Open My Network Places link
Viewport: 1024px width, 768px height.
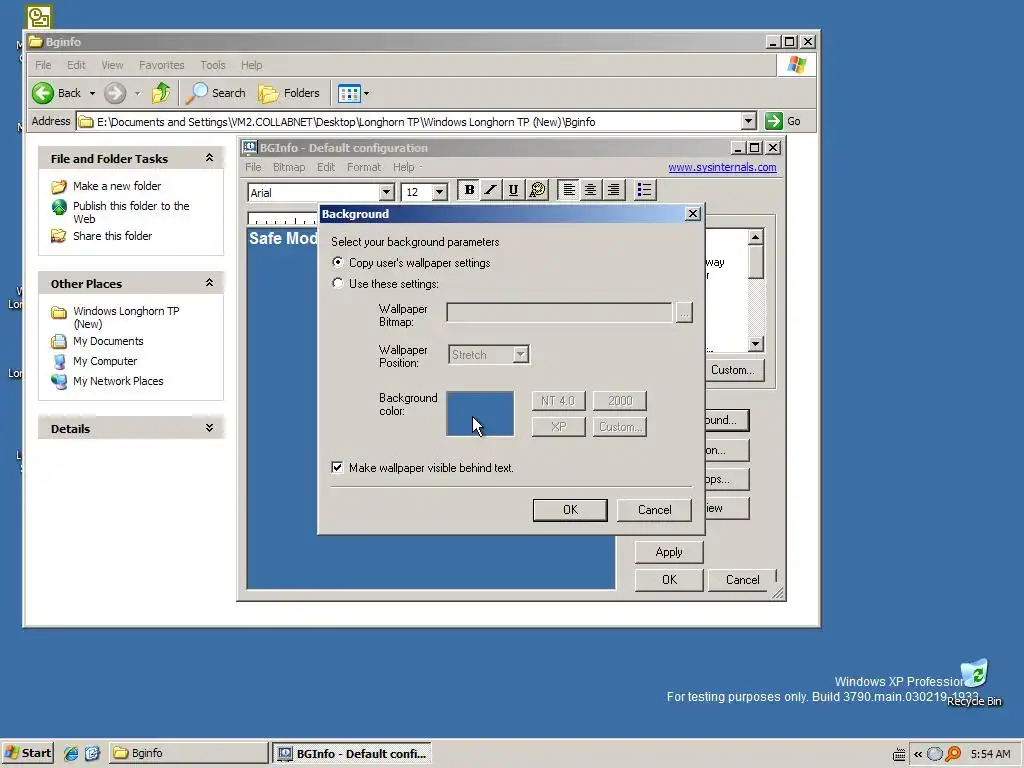point(118,381)
